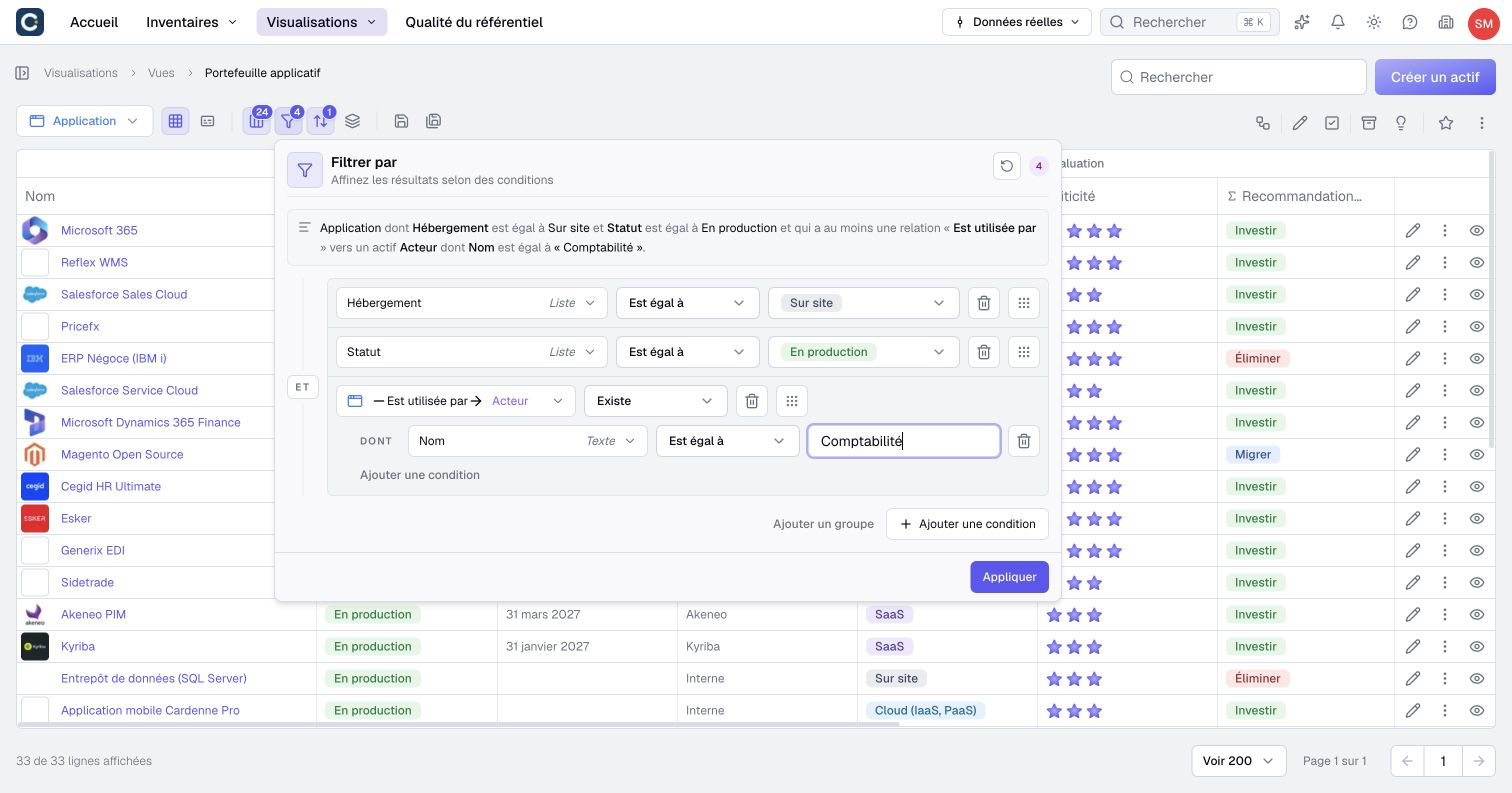
Task: Click the Comptabilité text input field
Action: [904, 441]
